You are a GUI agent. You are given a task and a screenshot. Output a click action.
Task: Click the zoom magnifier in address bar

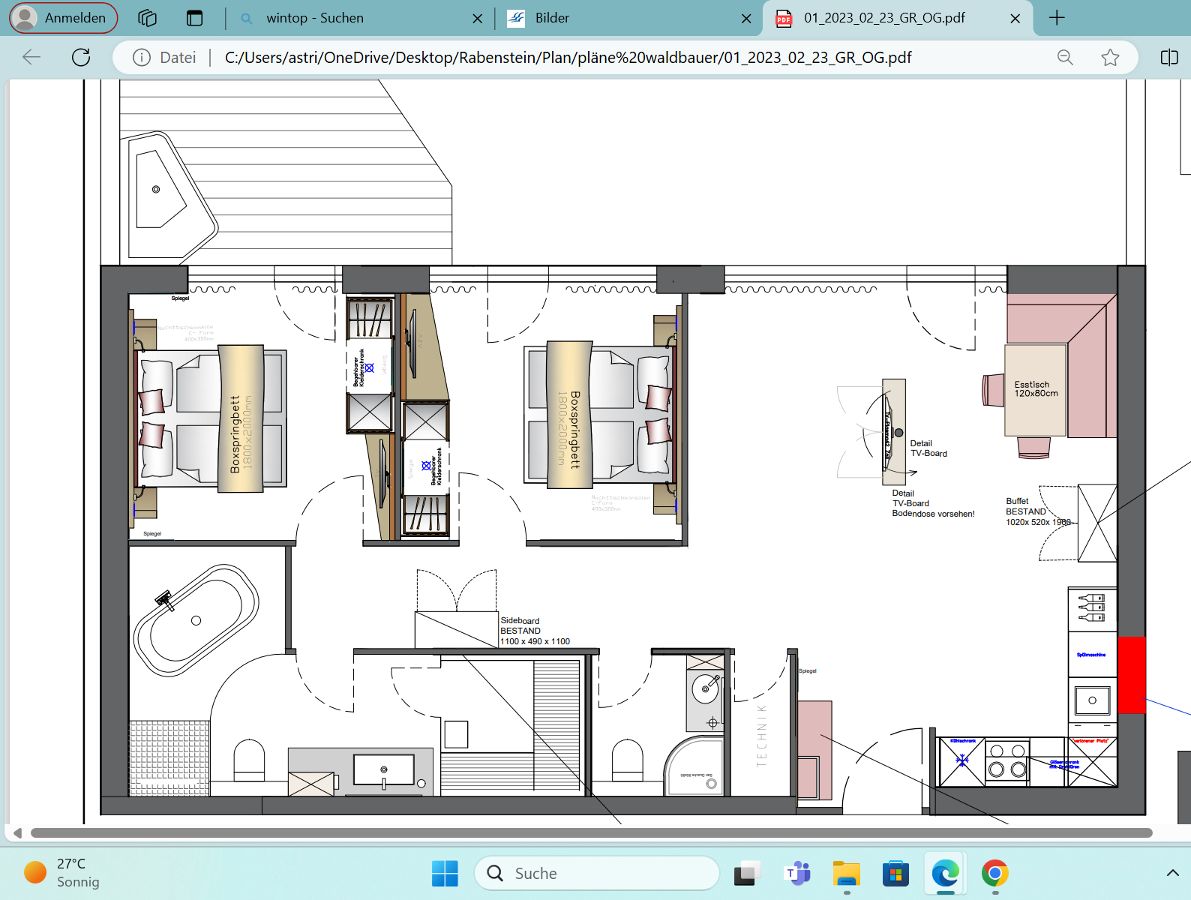tap(1066, 57)
